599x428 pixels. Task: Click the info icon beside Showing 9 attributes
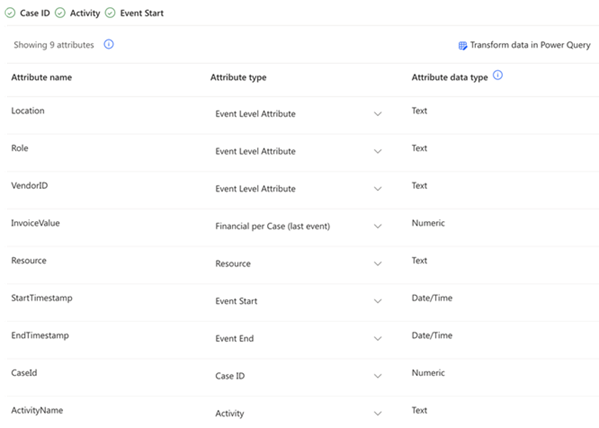[109, 44]
